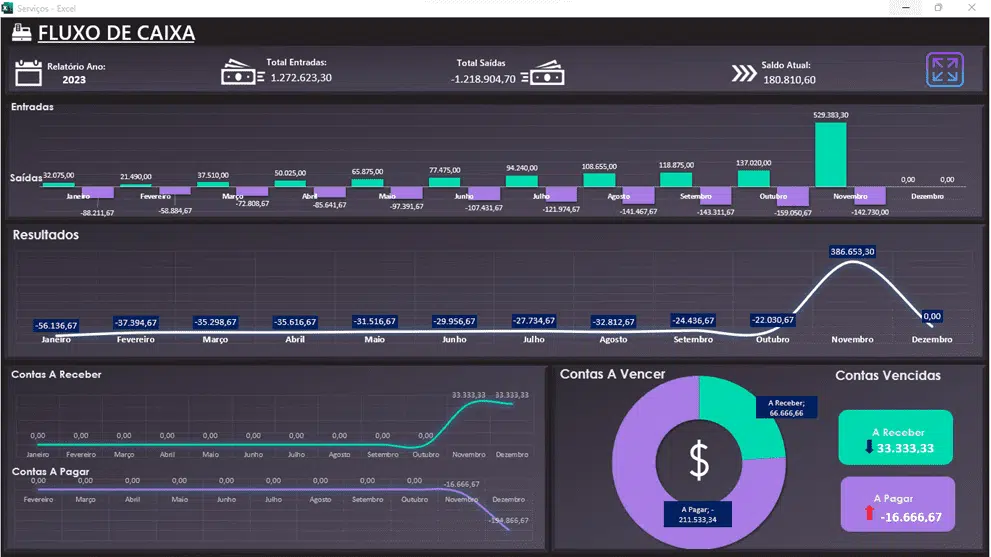Click the cash register icon beside title
This screenshot has width=991, height=557.
coord(22,33)
